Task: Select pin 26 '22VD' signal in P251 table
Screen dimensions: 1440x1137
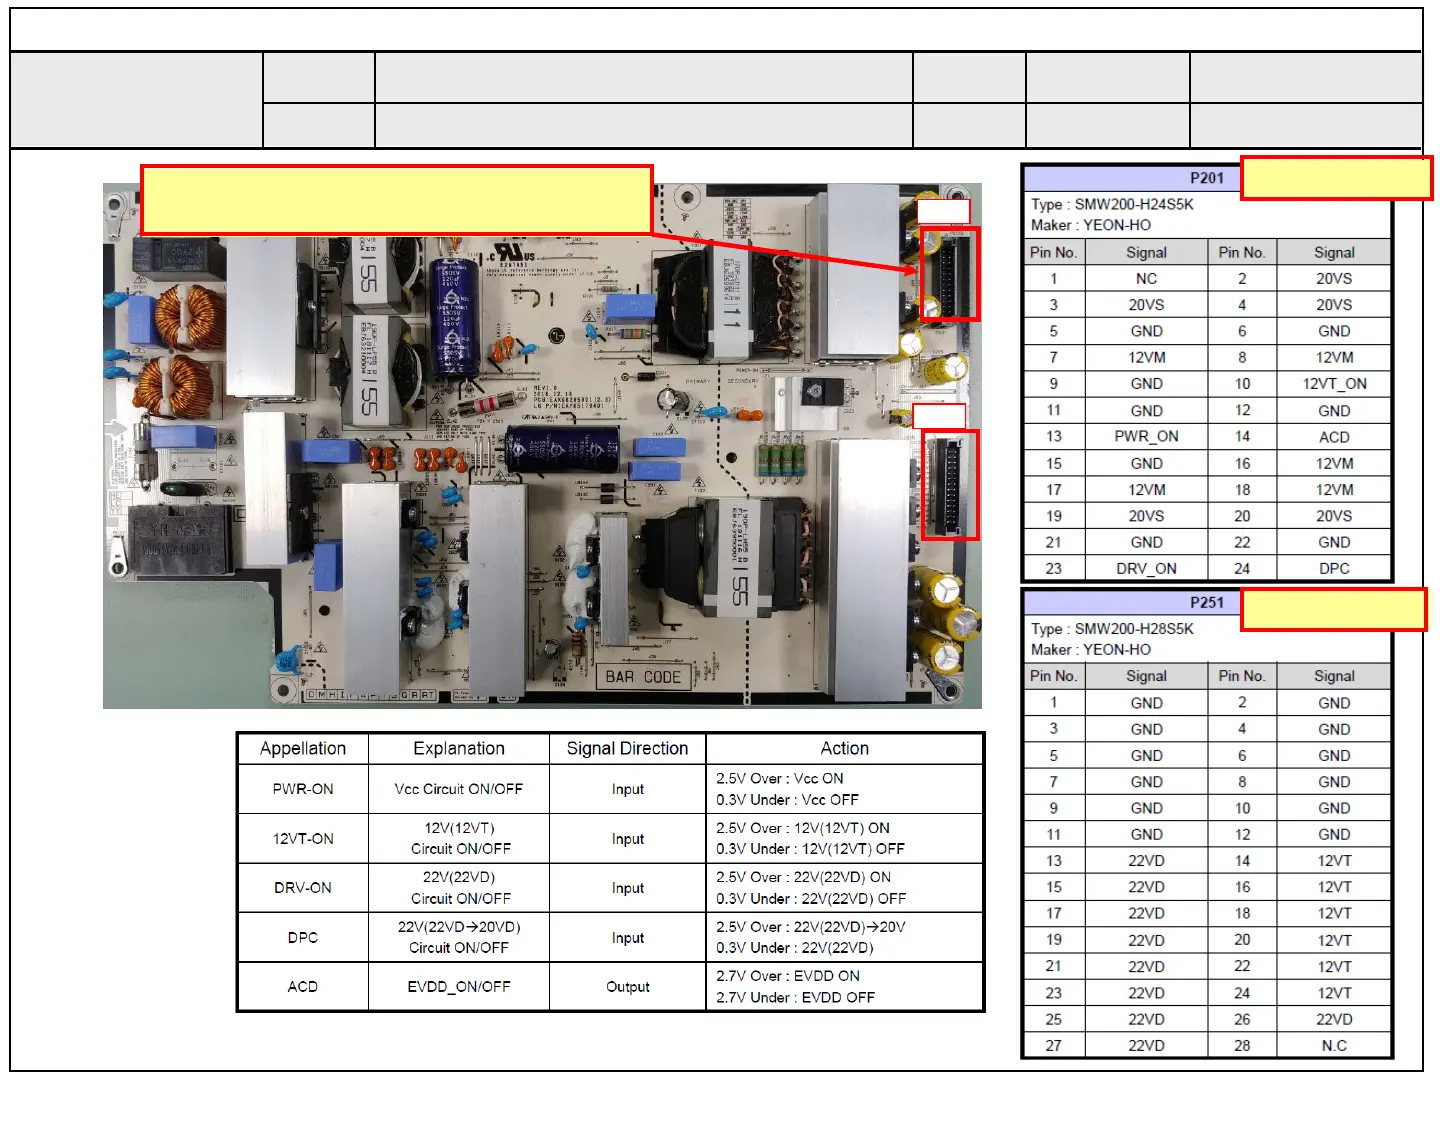Action: (x=1334, y=1019)
